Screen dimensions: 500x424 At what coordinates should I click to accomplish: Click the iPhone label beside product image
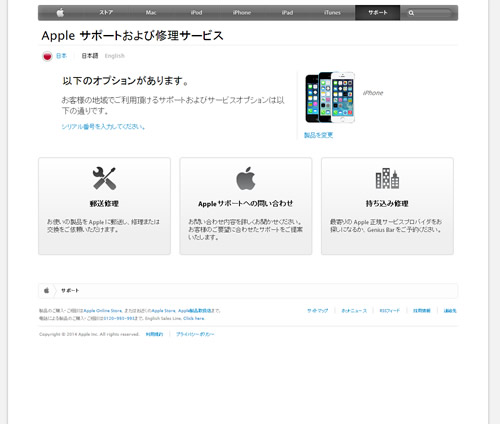tap(373, 93)
